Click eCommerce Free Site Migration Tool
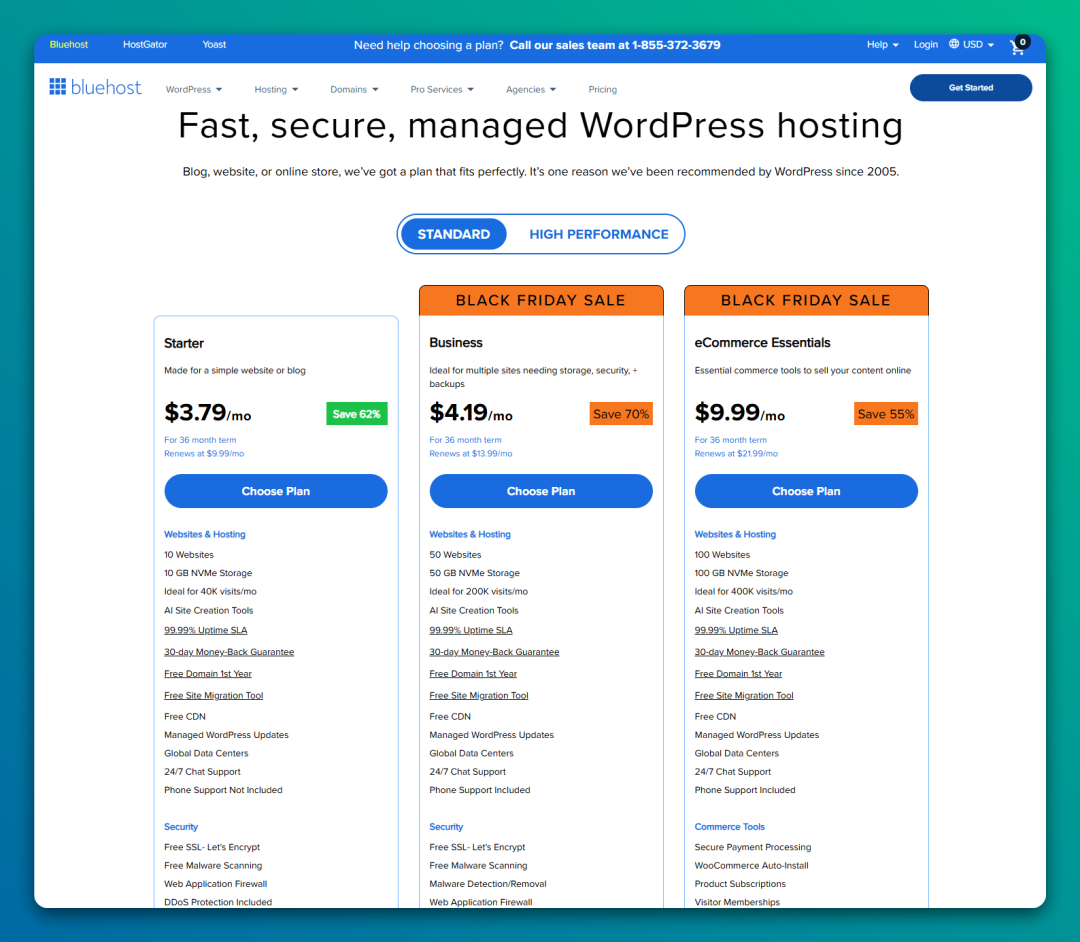 pos(744,695)
